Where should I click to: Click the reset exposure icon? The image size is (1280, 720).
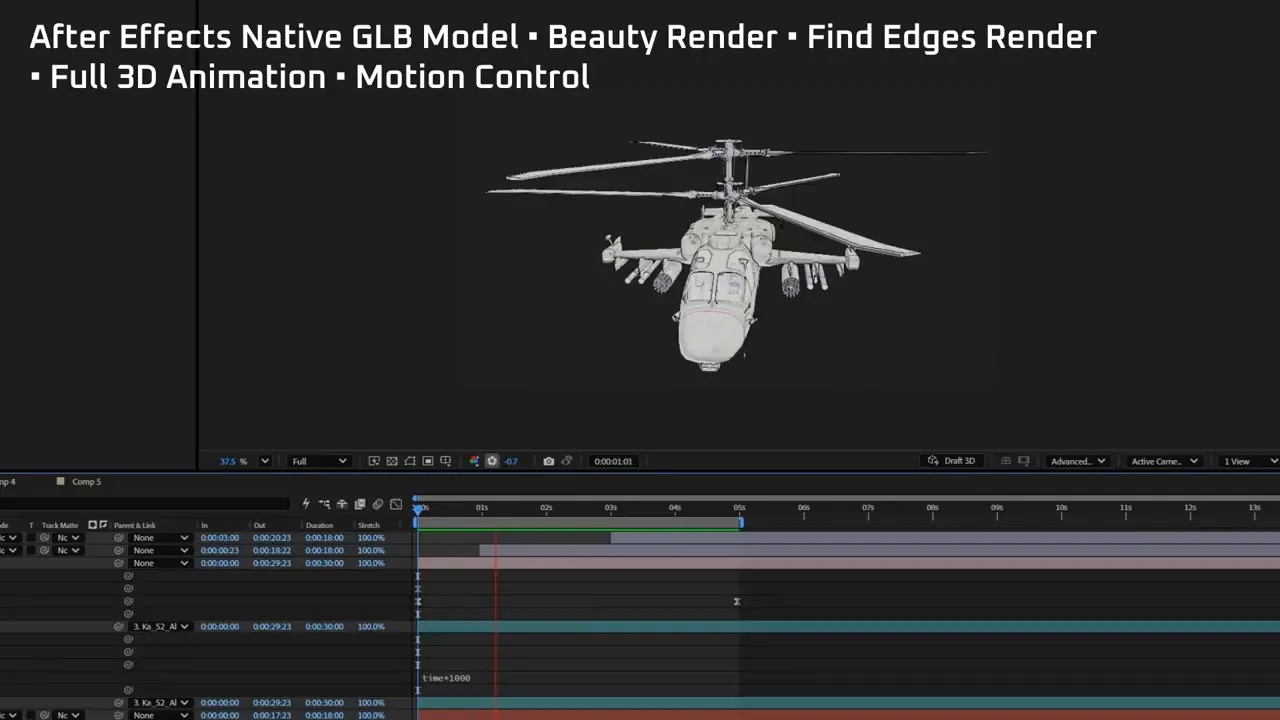(x=492, y=461)
